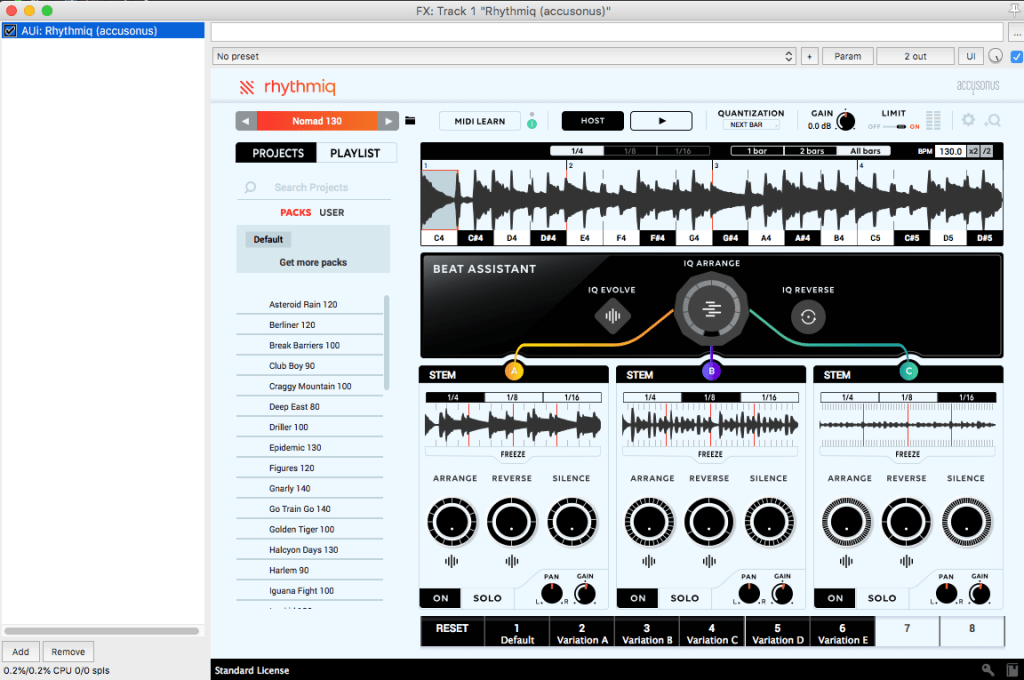The width and height of the screenshot is (1024, 680).
Task: Select the PACKS tab
Action: tap(295, 212)
